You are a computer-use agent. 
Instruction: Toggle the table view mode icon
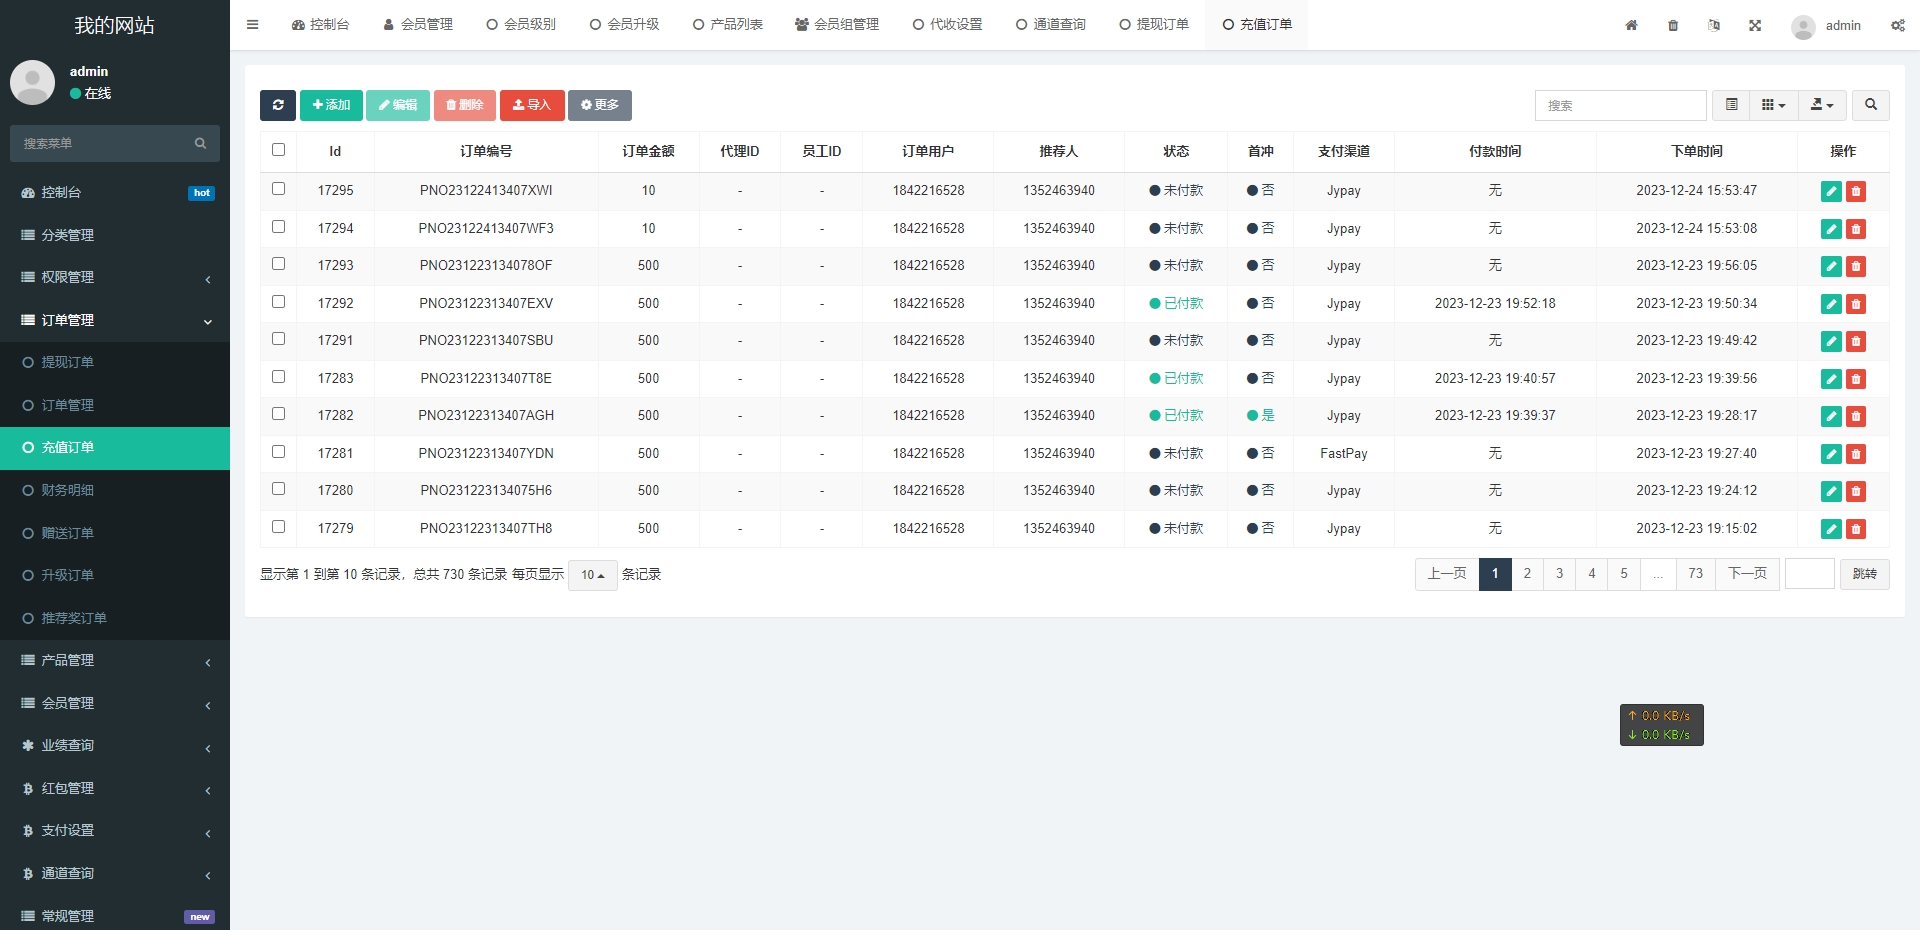1731,105
